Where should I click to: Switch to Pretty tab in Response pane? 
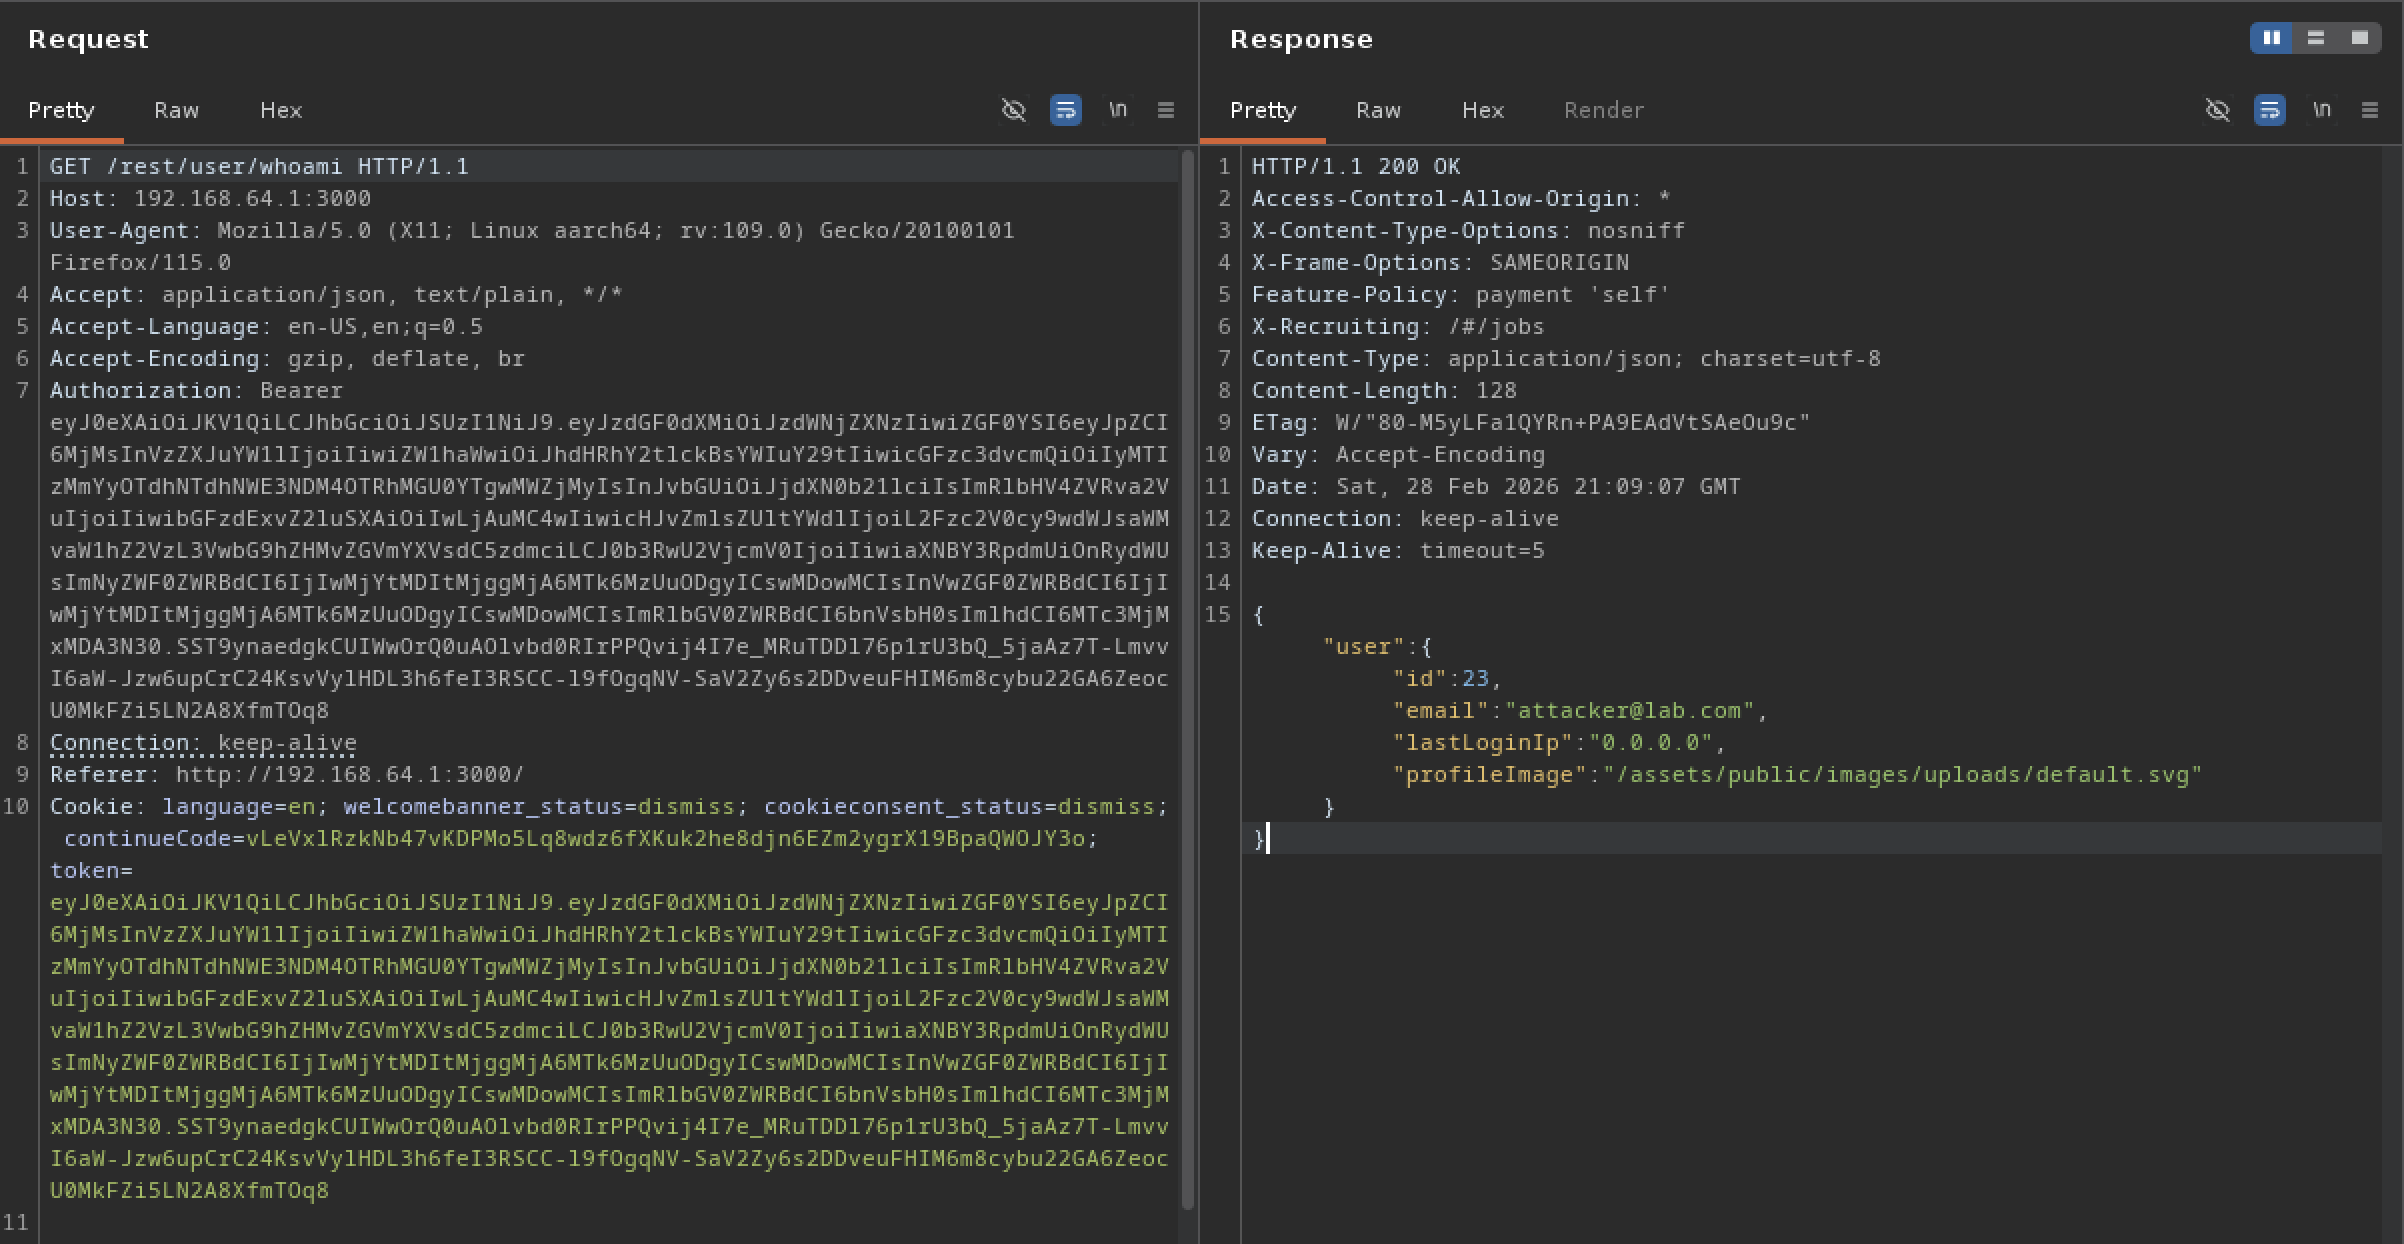point(1263,110)
